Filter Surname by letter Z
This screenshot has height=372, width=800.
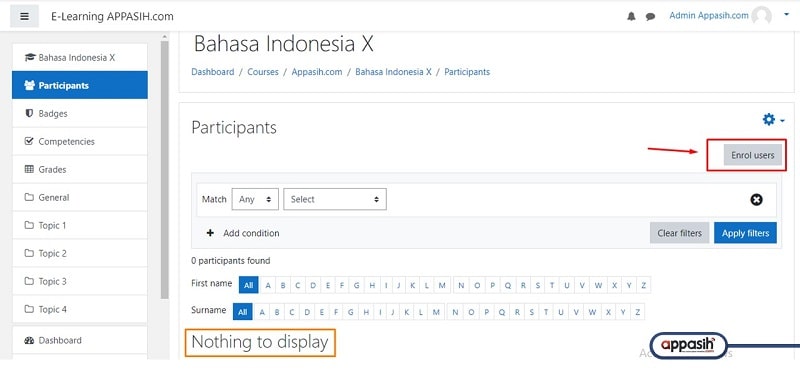point(638,312)
